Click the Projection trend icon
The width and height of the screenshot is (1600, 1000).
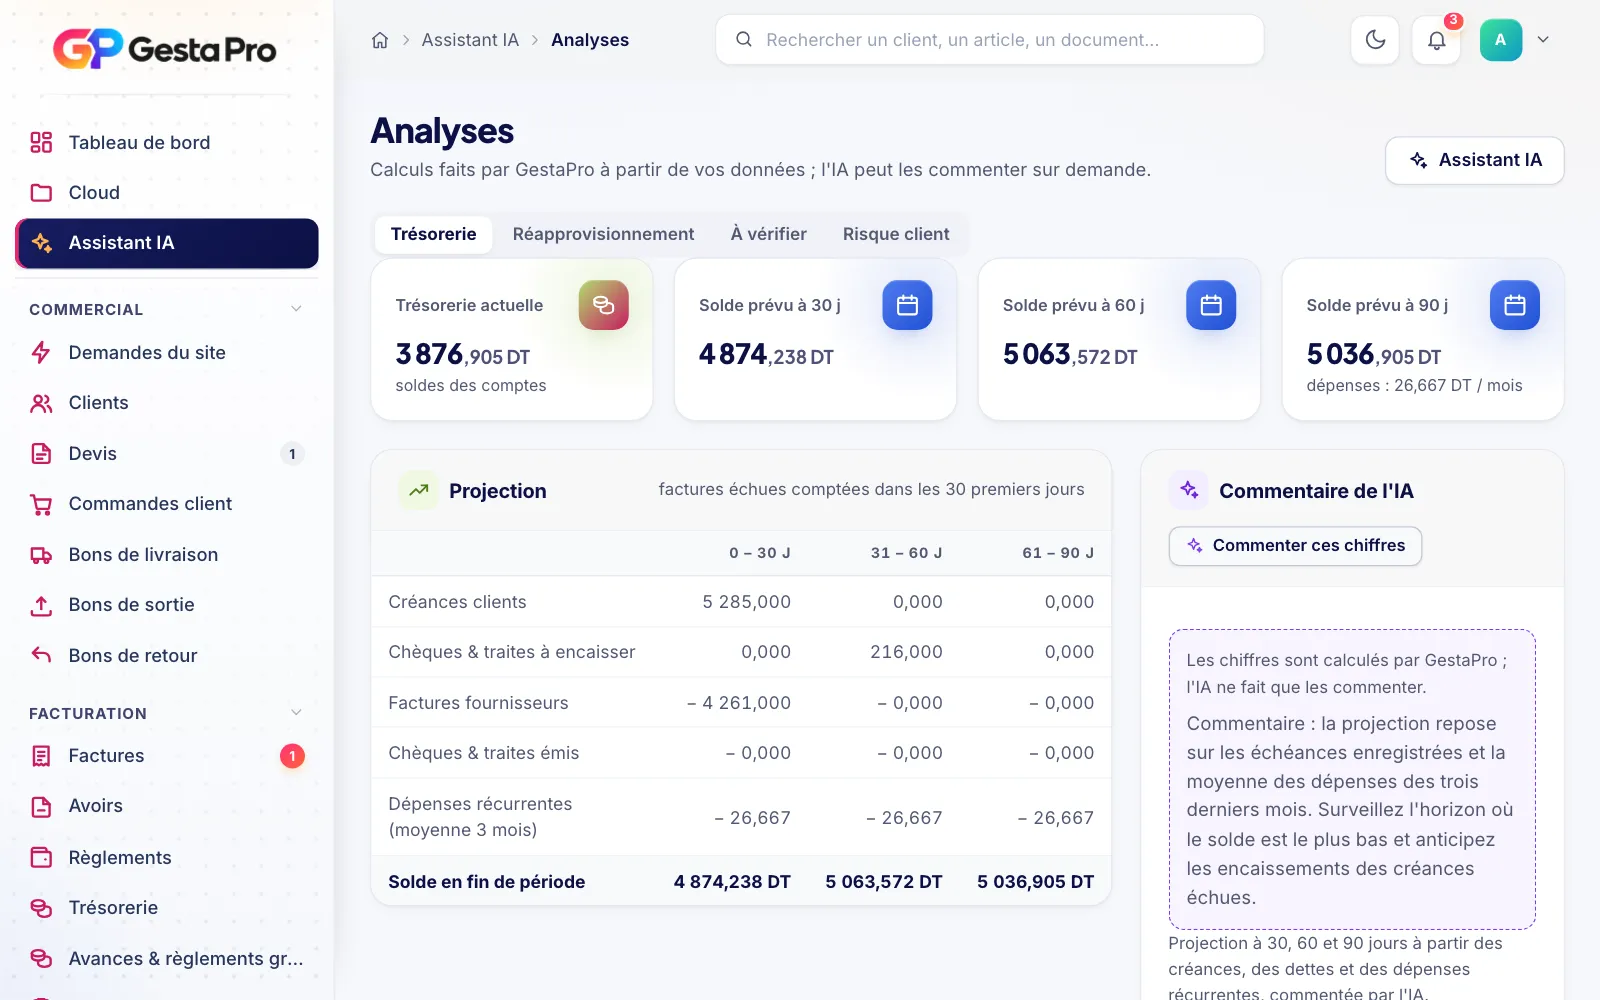coord(418,491)
